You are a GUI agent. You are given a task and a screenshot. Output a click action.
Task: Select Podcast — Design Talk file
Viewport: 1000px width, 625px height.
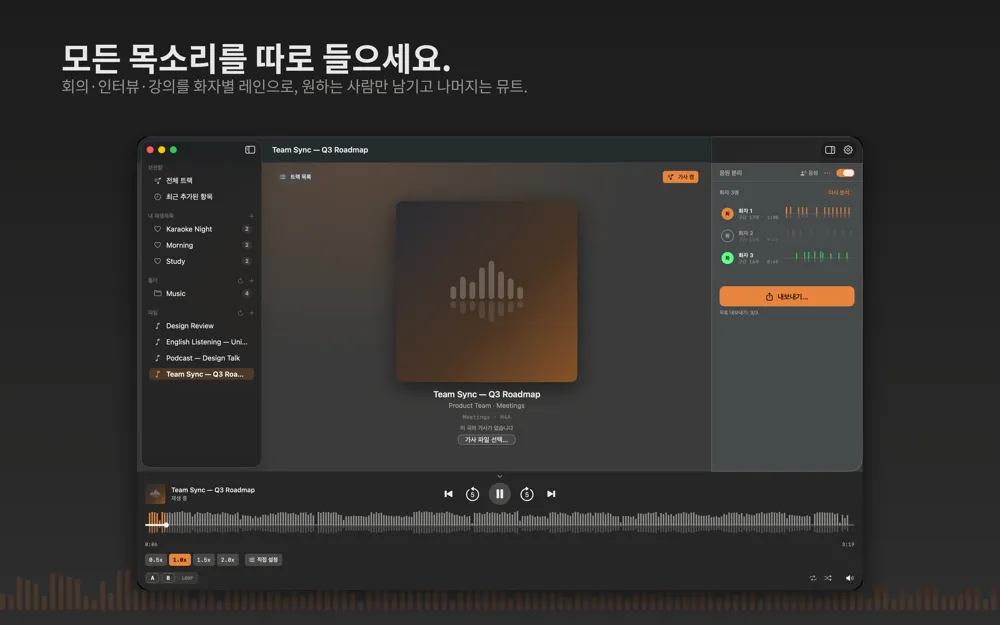(x=201, y=358)
